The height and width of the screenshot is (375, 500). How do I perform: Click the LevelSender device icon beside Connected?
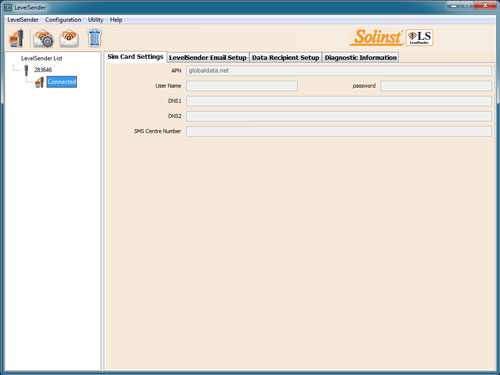[39, 82]
